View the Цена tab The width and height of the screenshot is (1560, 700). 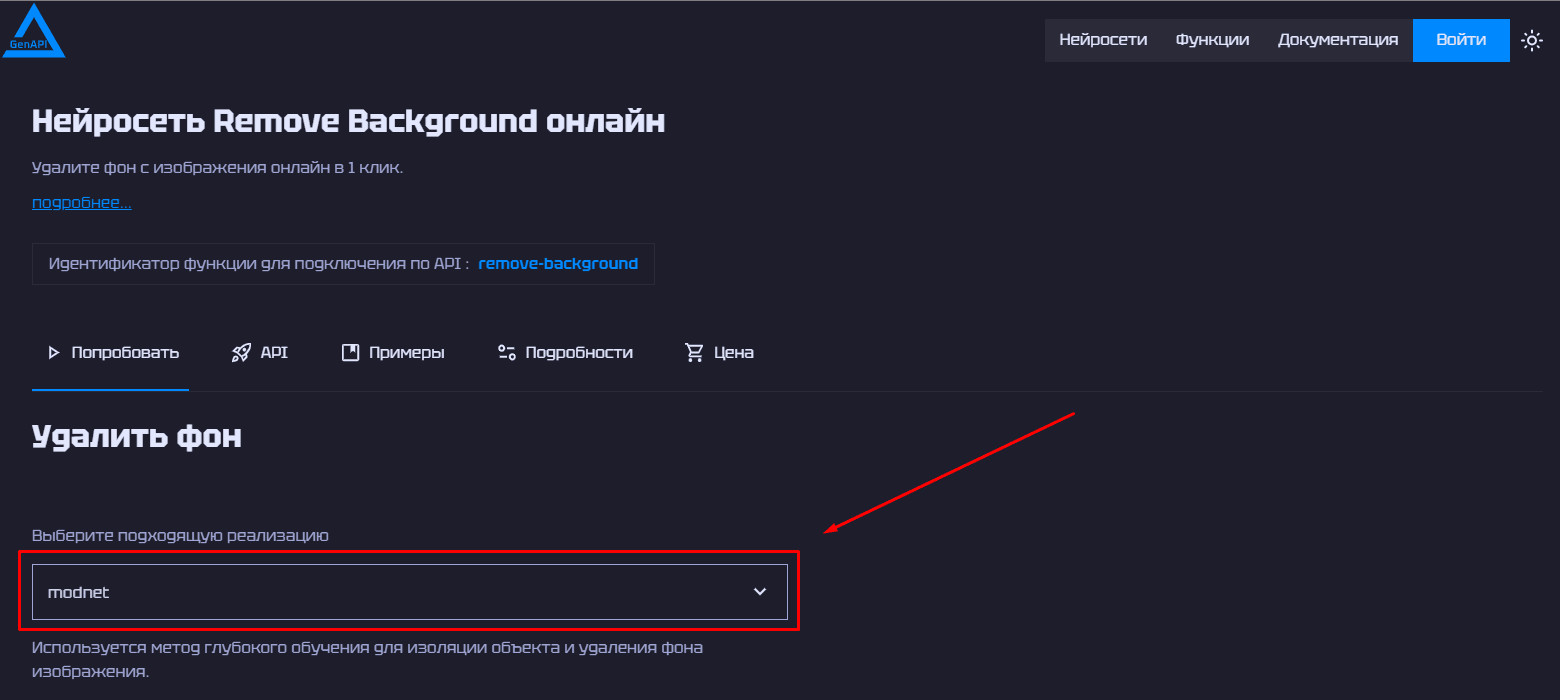(733, 353)
